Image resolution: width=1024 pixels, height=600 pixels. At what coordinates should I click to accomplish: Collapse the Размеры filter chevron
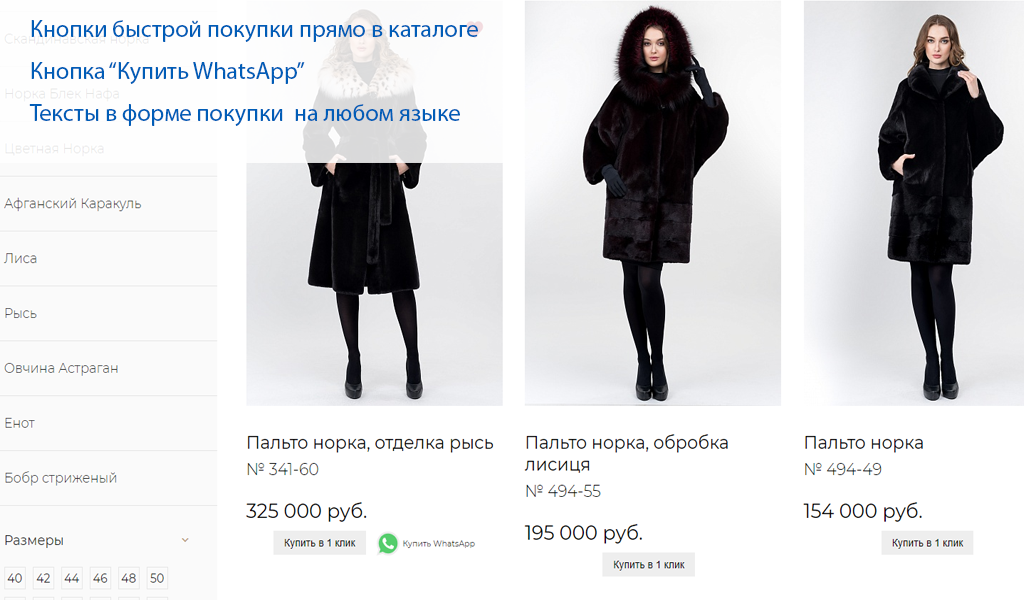click(x=185, y=540)
